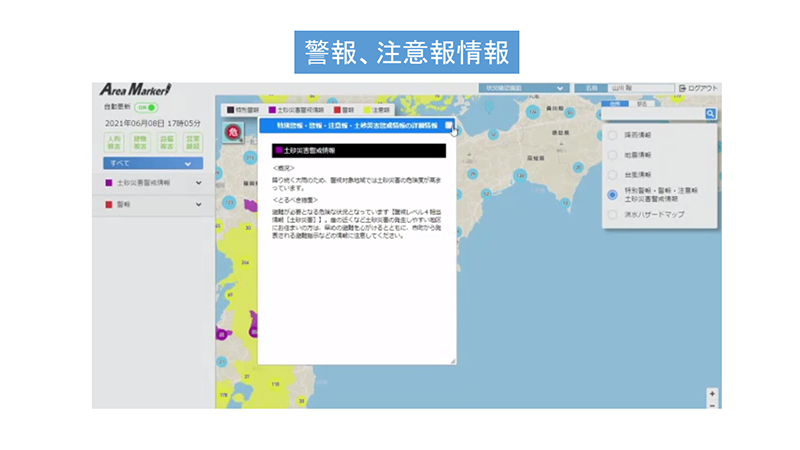The image size is (800, 450).
Task: Click the teardrop location pin on the map
Action: click(489, 107)
